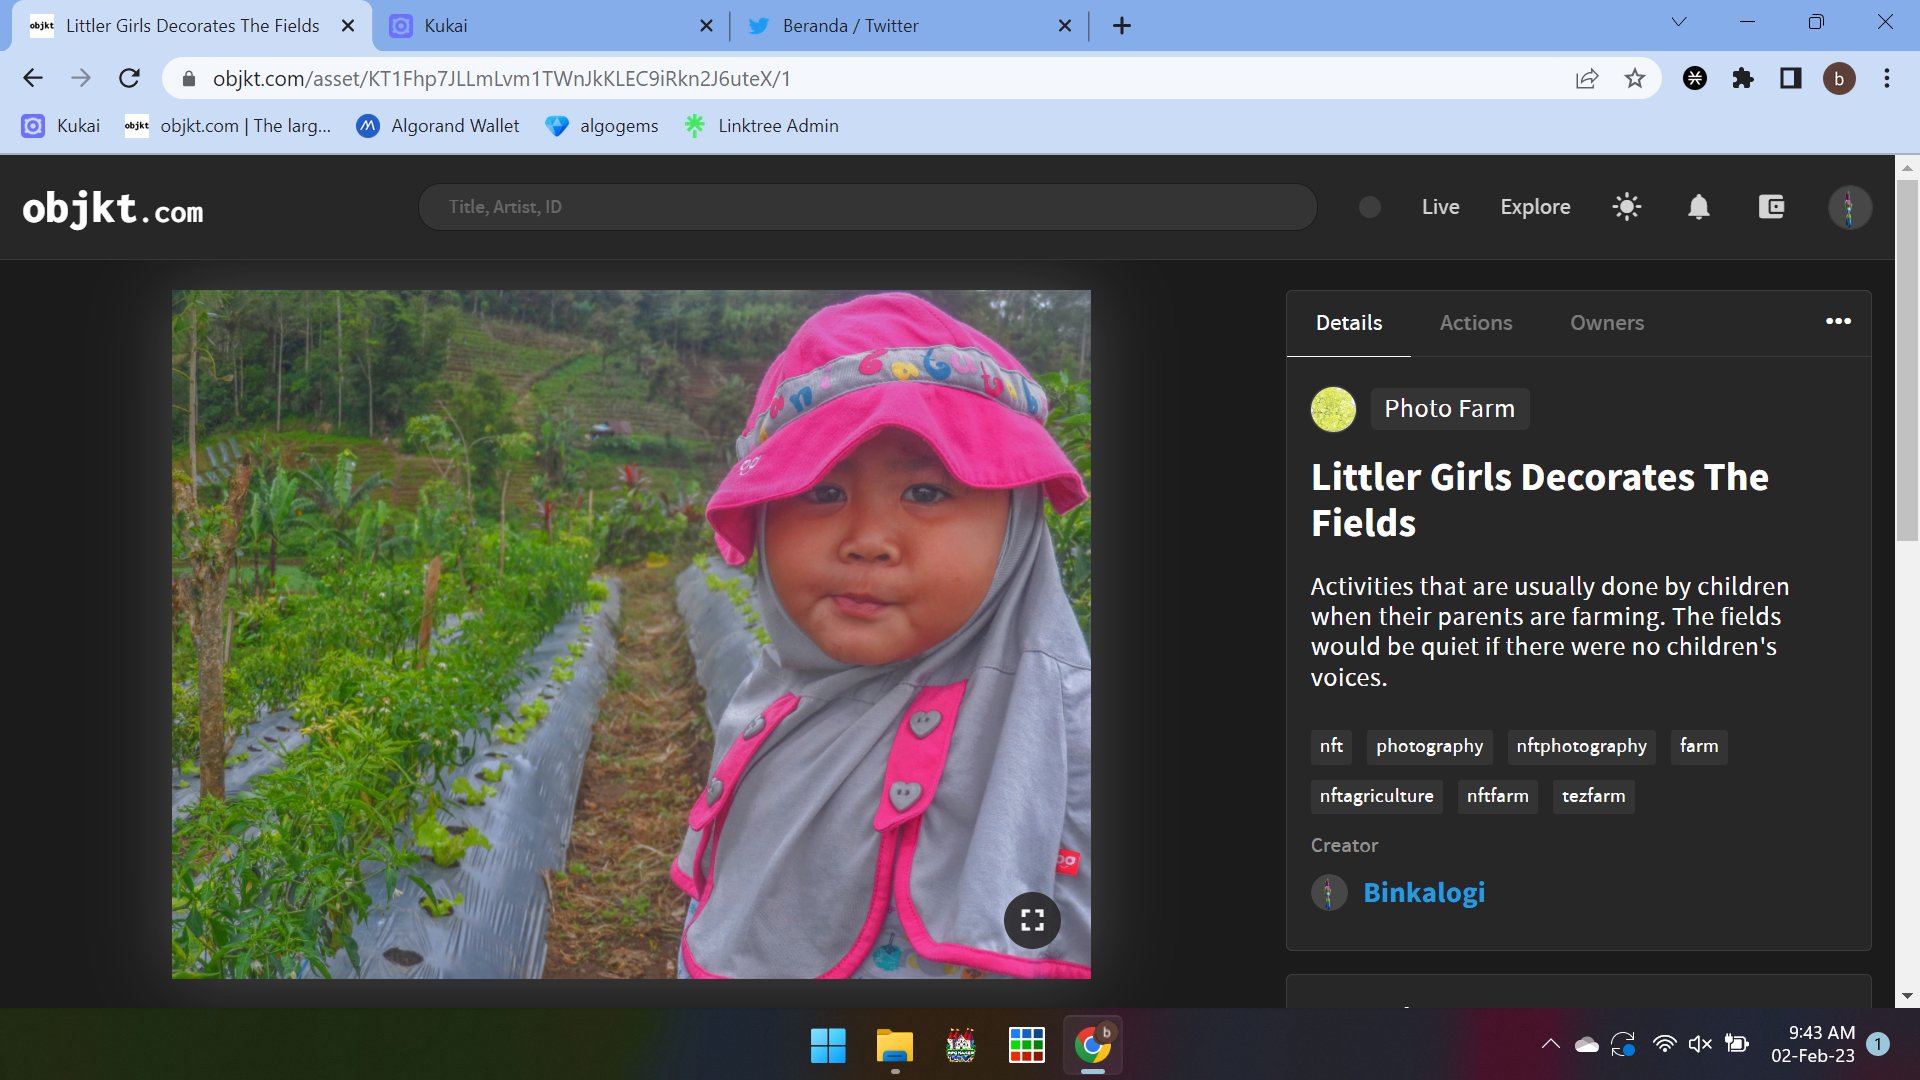Viewport: 1920px width, 1080px height.
Task: Click the page vertical scrollbar thumb
Action: point(1907,360)
